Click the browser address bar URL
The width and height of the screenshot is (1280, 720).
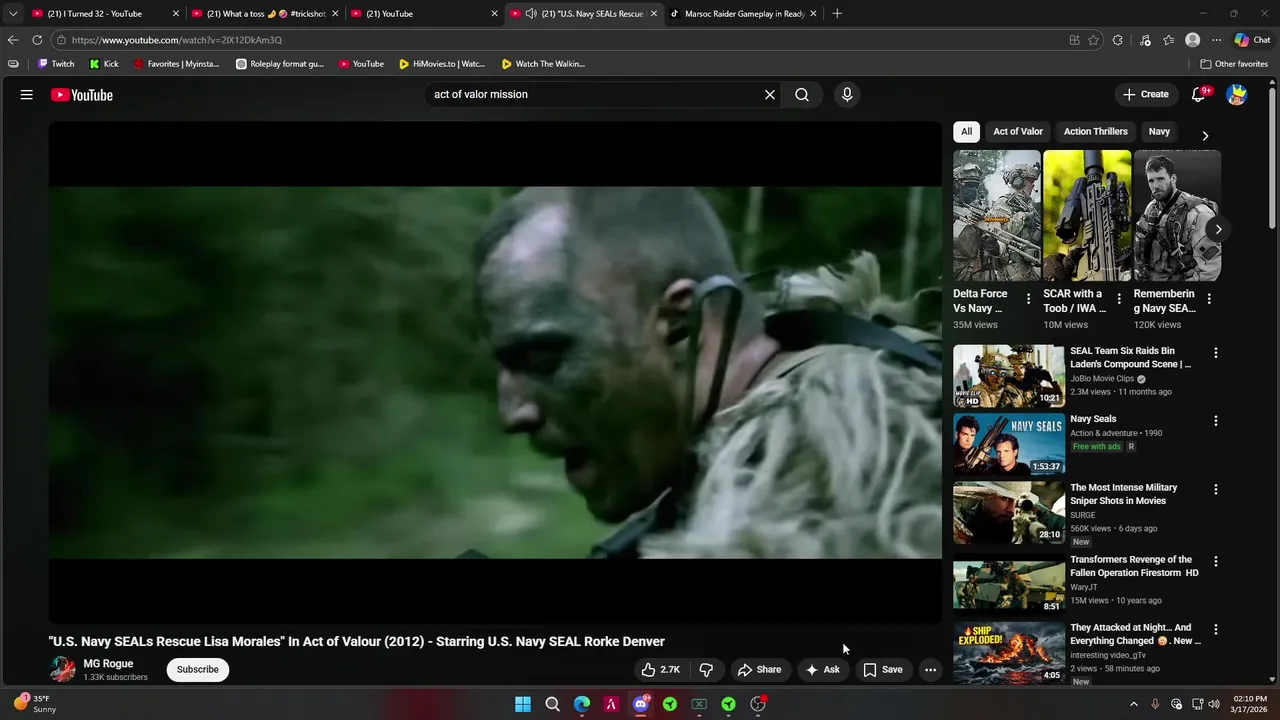pyautogui.click(x=177, y=40)
